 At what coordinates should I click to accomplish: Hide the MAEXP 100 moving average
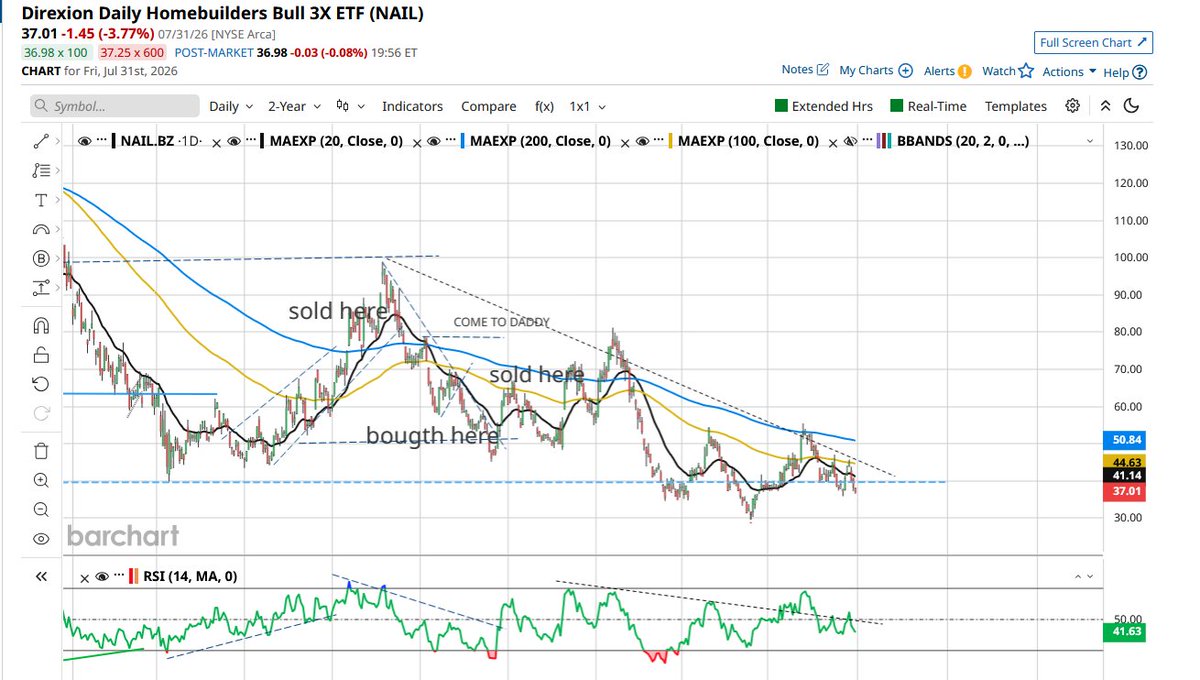tap(642, 142)
